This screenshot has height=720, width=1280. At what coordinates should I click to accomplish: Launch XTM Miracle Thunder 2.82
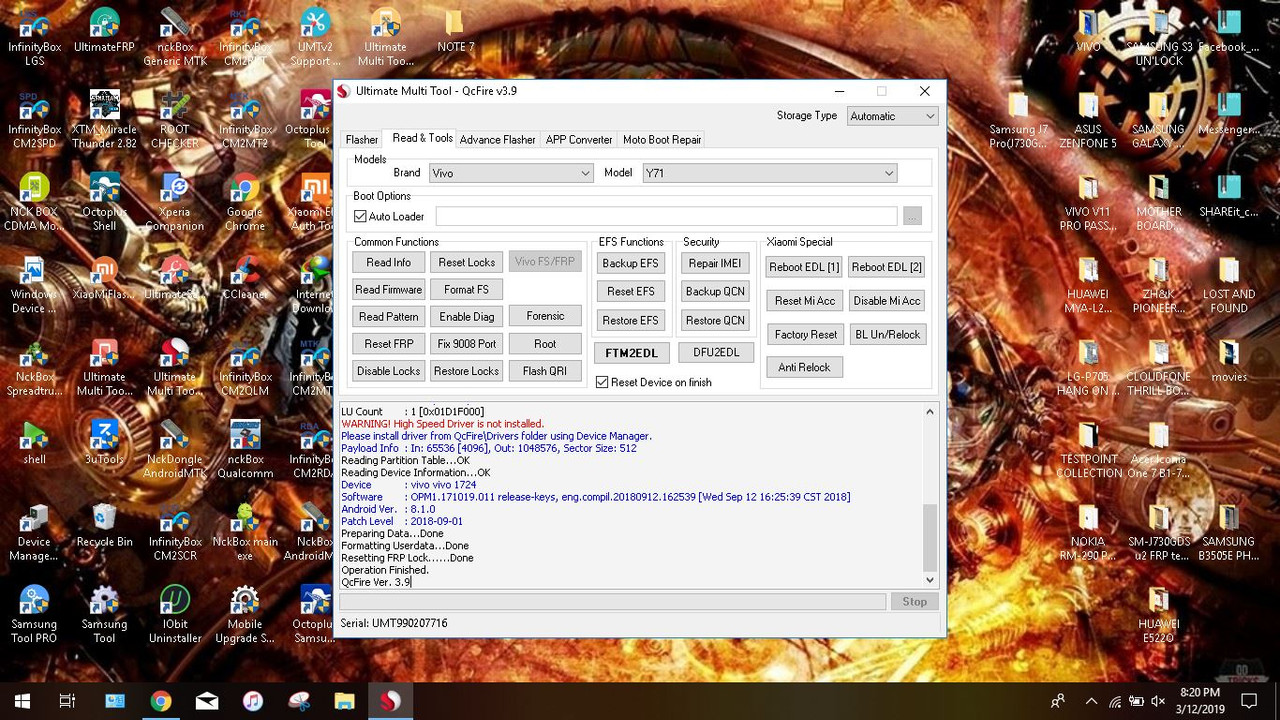click(104, 120)
